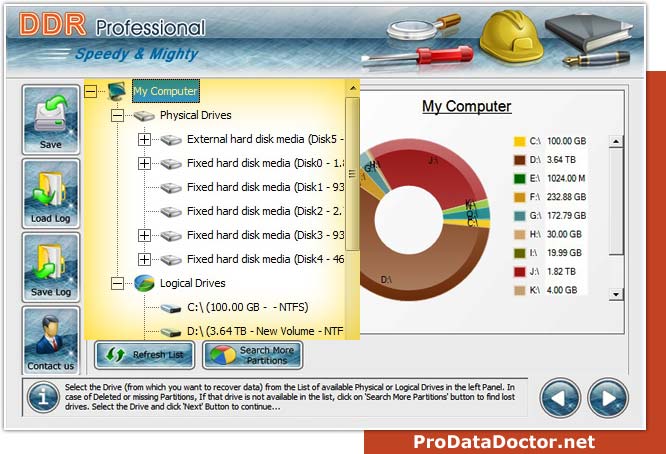Select the C:\ (100.00 GB NTFS) row
666x454 pixels.
pyautogui.click(x=248, y=307)
